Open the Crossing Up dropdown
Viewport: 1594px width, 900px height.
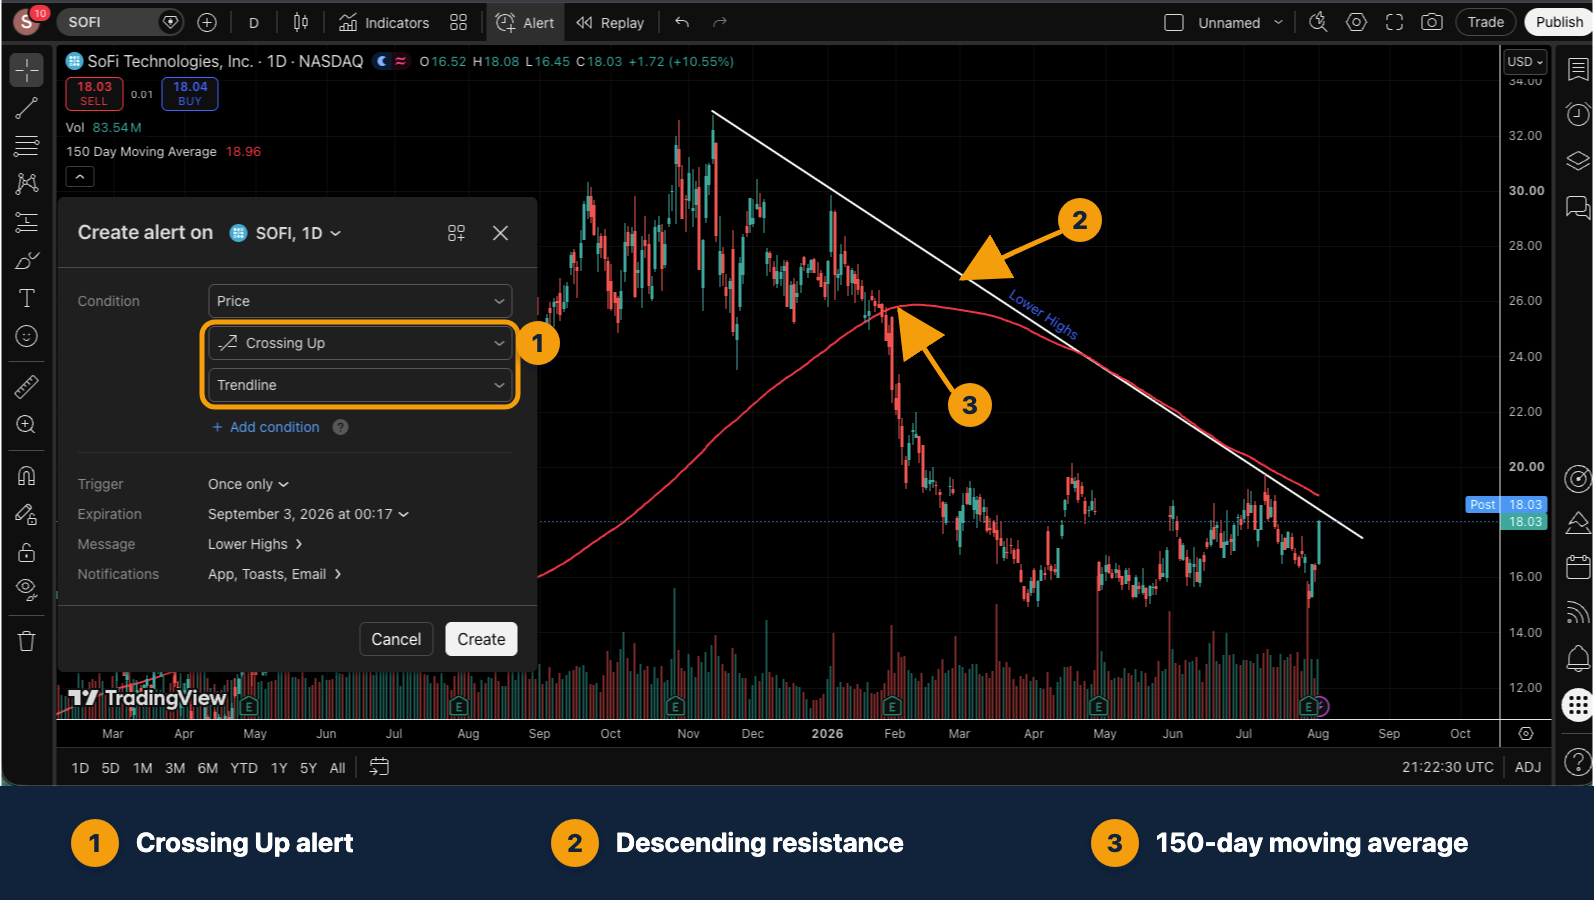point(360,343)
